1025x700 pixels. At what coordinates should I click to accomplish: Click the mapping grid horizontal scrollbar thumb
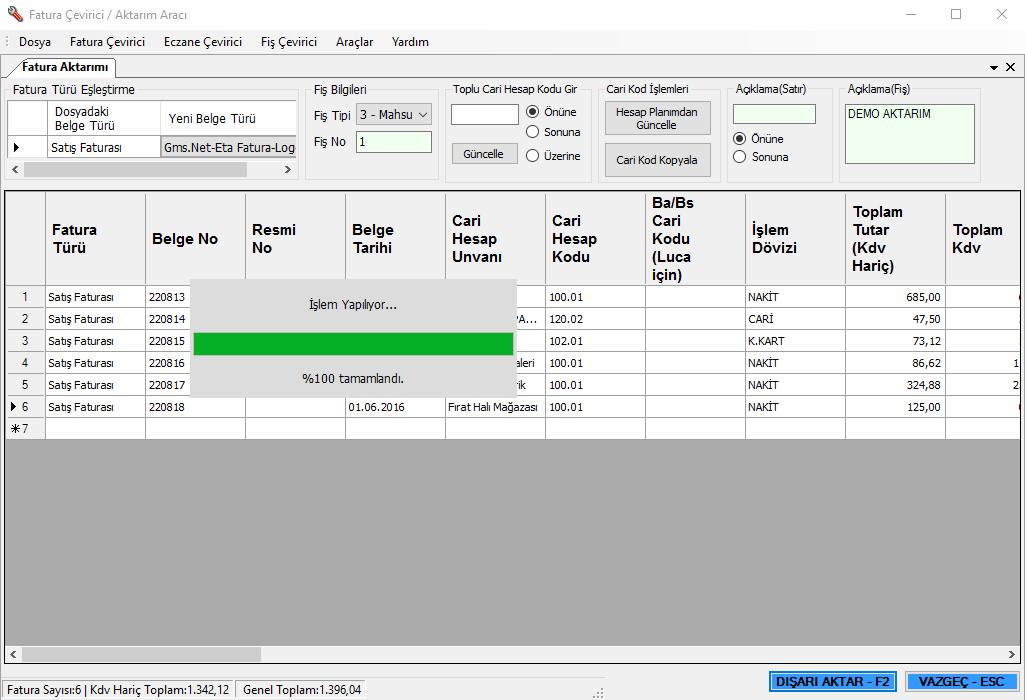point(135,169)
